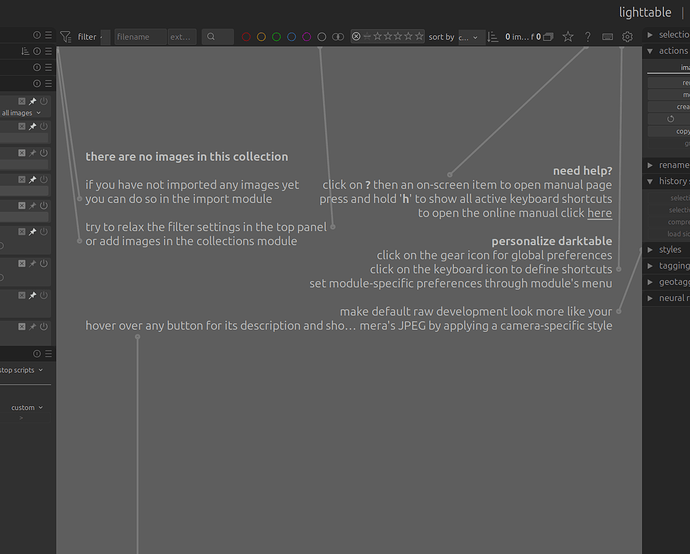Open global preferences gear icon

tap(627, 37)
